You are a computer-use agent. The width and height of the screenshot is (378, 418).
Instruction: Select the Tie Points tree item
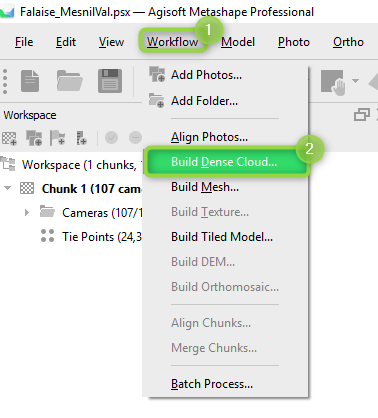click(91, 237)
